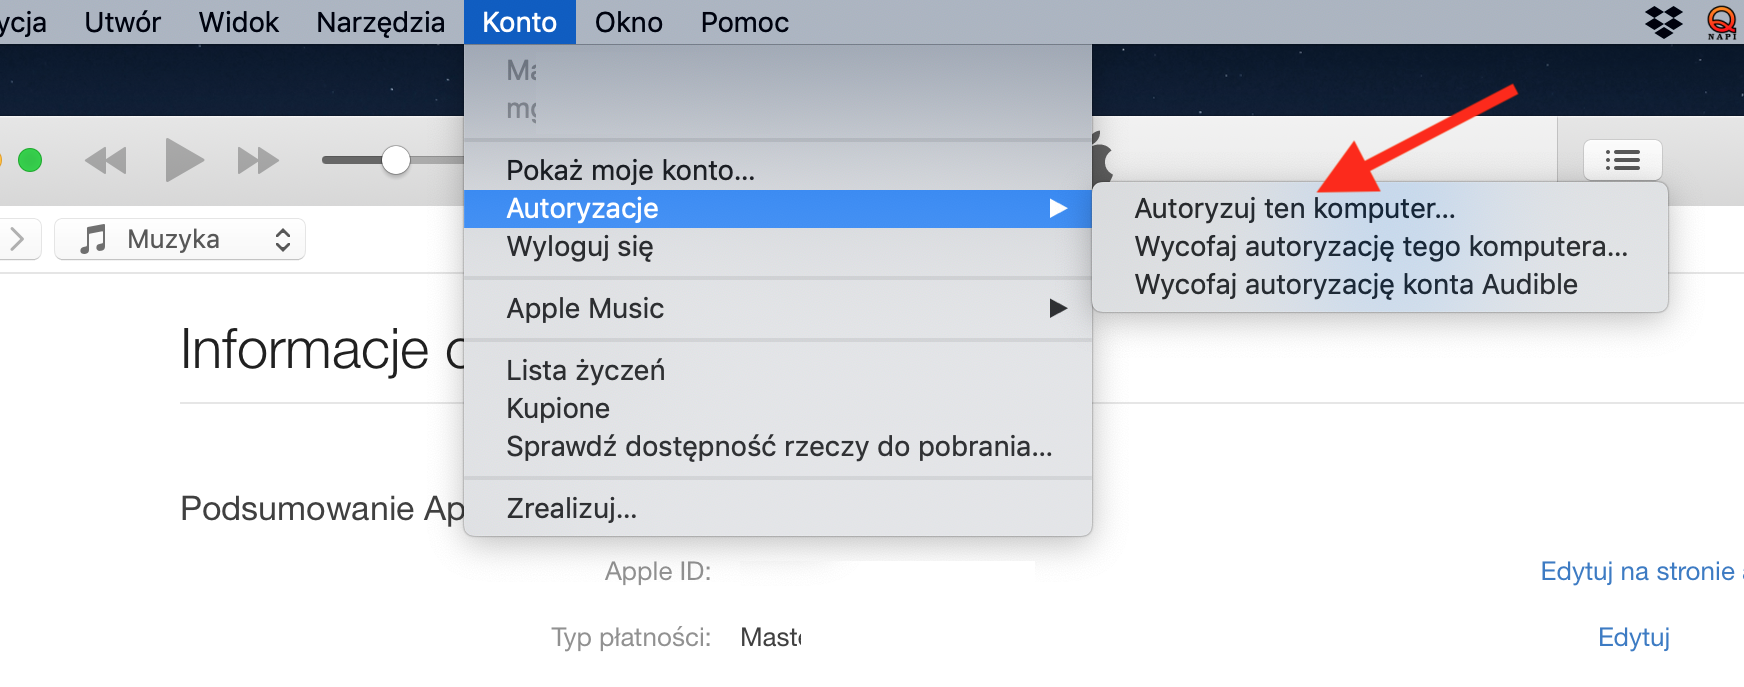Open the Narzędzia menu
Viewport: 1744px width, 687px height.
point(381,22)
